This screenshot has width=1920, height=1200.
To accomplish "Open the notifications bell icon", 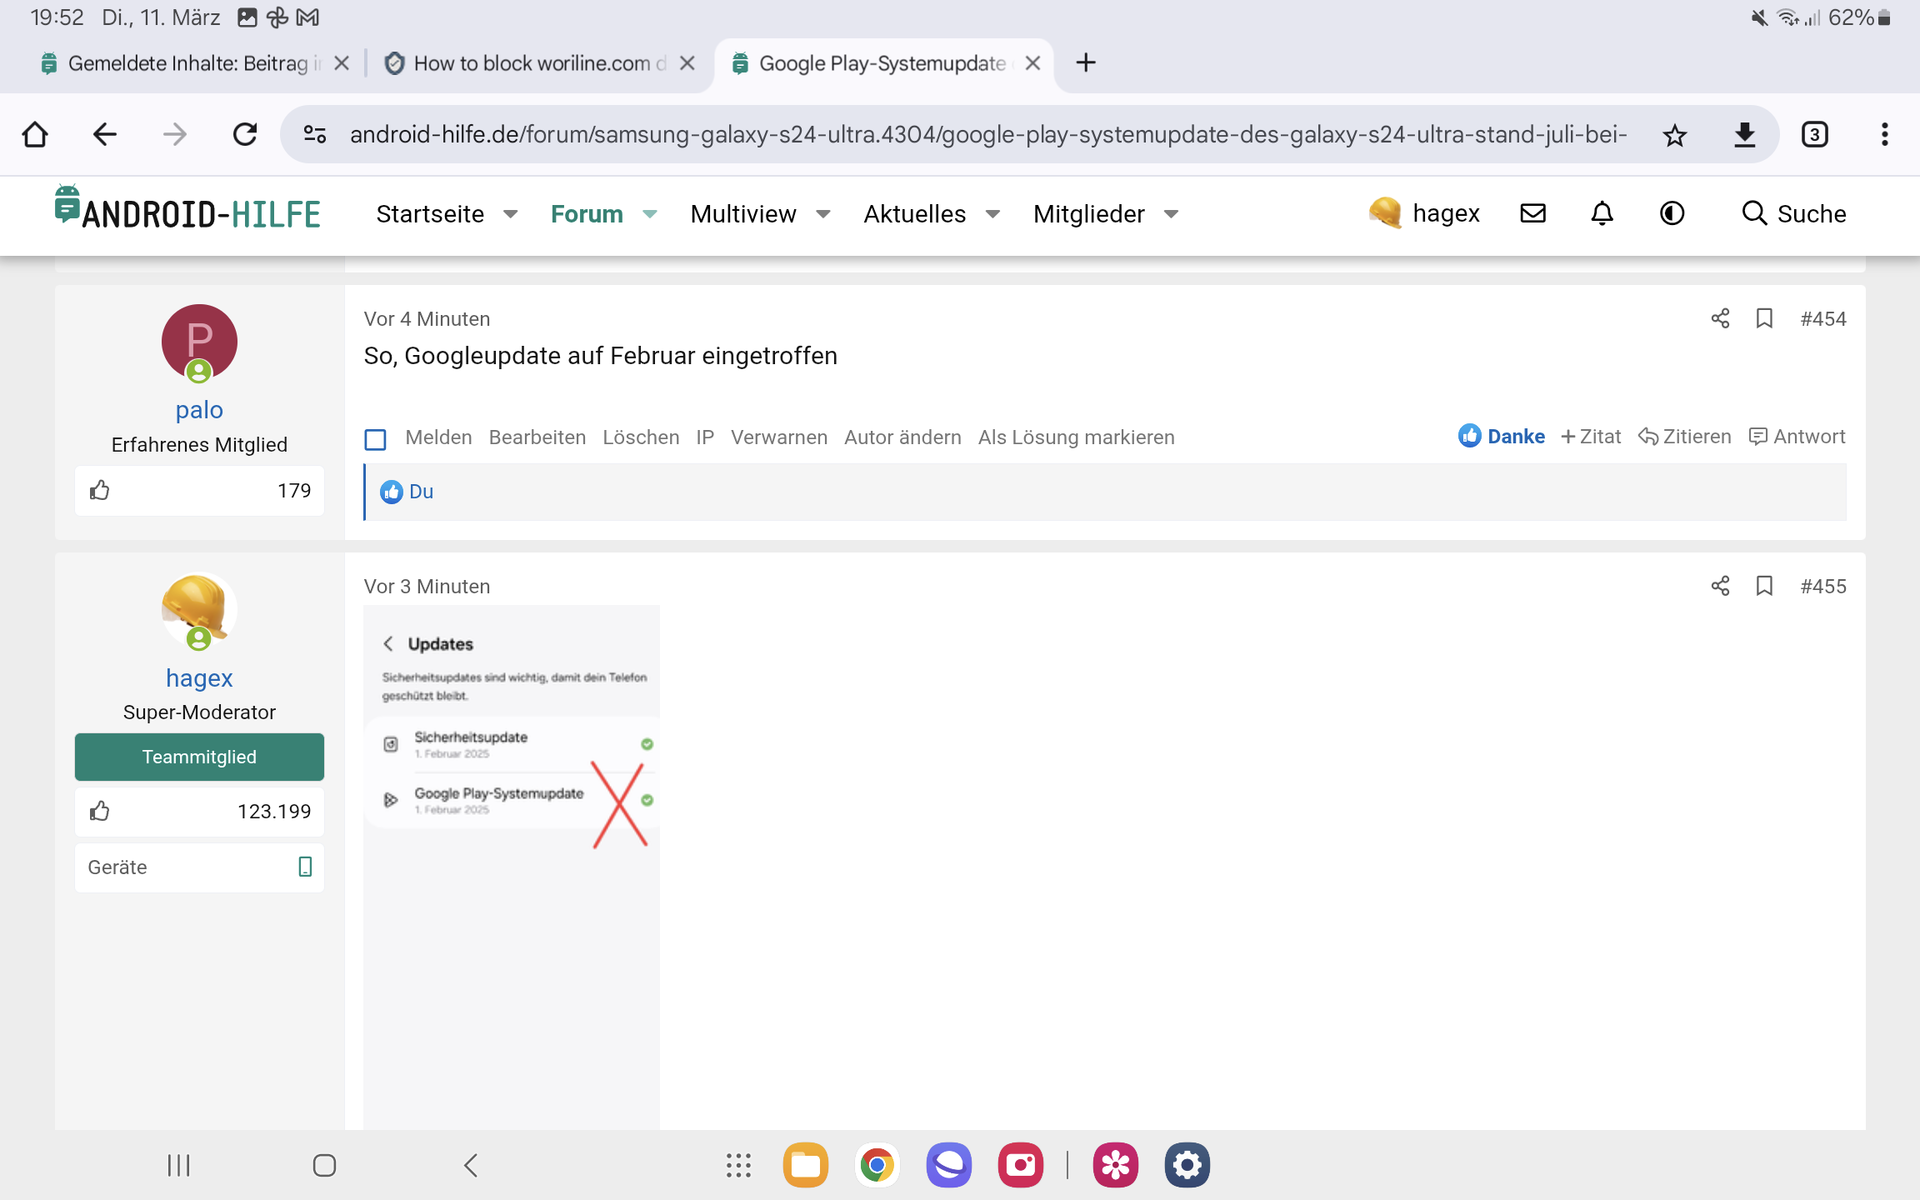I will pyautogui.click(x=1602, y=213).
